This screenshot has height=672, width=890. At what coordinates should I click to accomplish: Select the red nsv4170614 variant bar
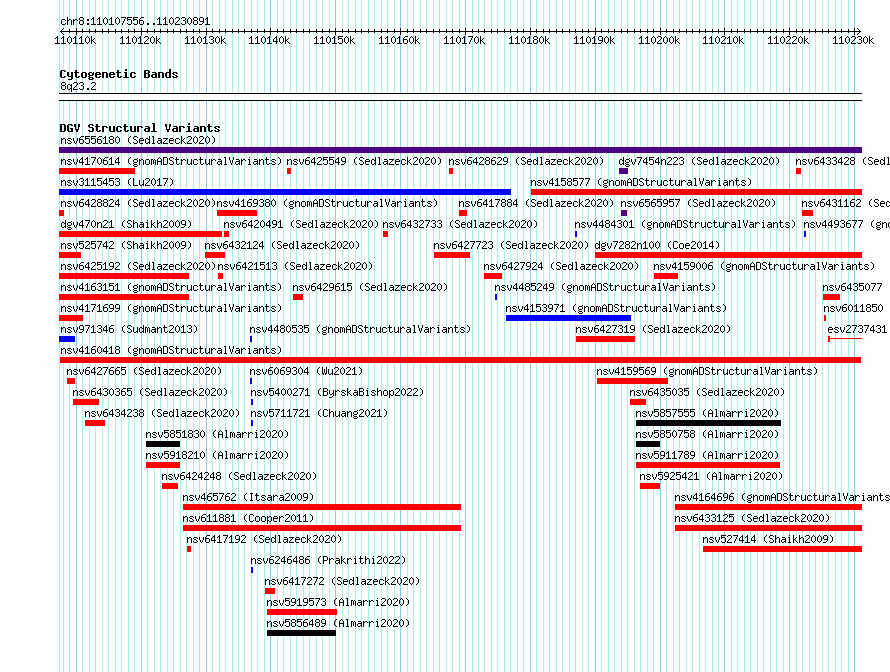[97, 171]
